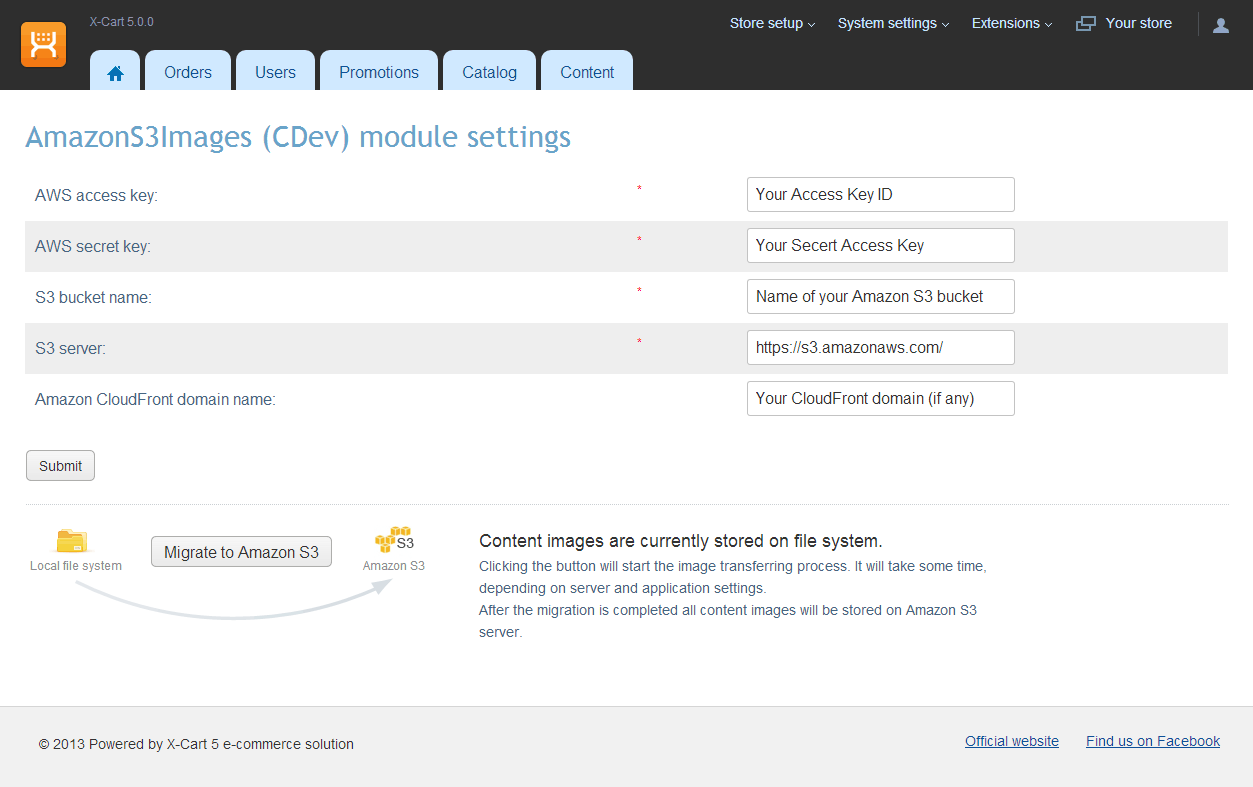
Task: Open the Find us on Facebook link
Action: coord(1153,741)
